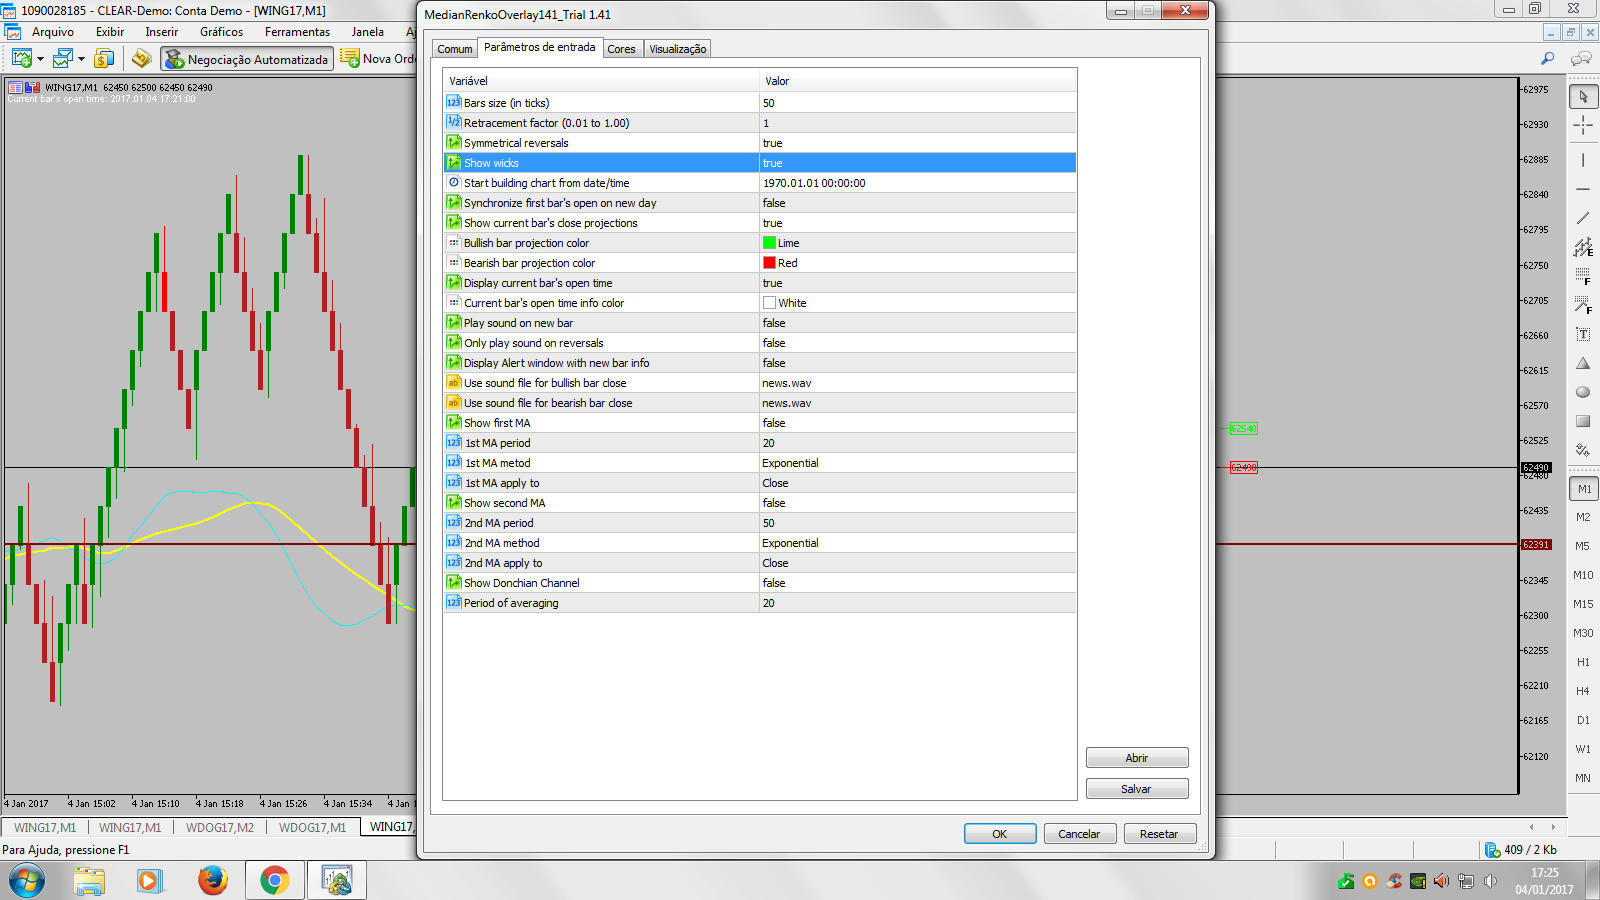Open the Gráficos menu

[222, 32]
